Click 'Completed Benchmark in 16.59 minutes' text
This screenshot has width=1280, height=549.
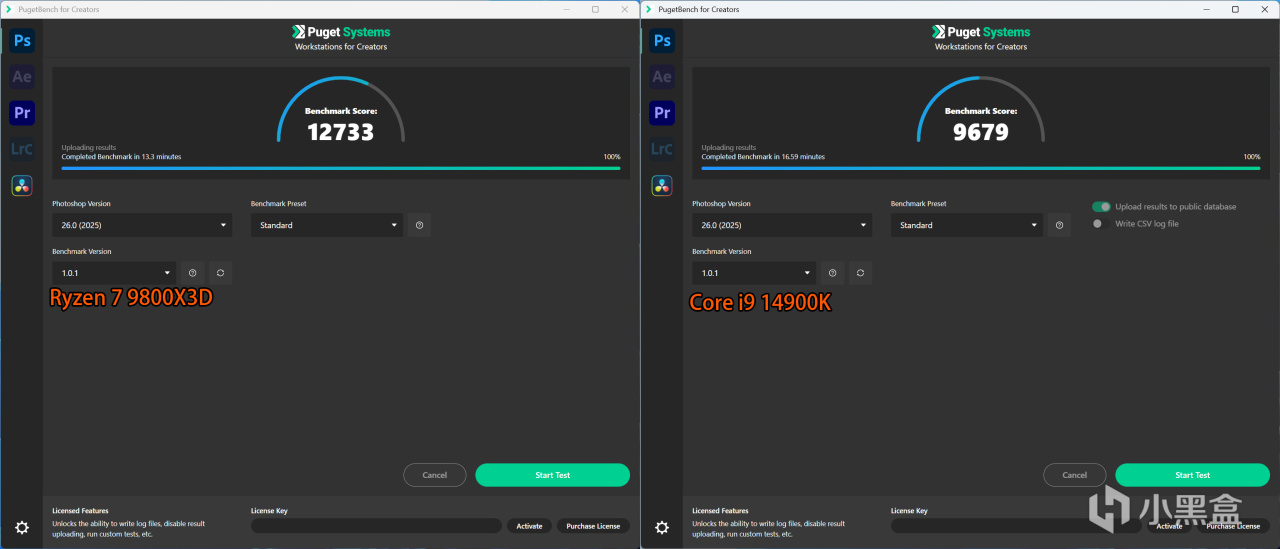click(763, 157)
